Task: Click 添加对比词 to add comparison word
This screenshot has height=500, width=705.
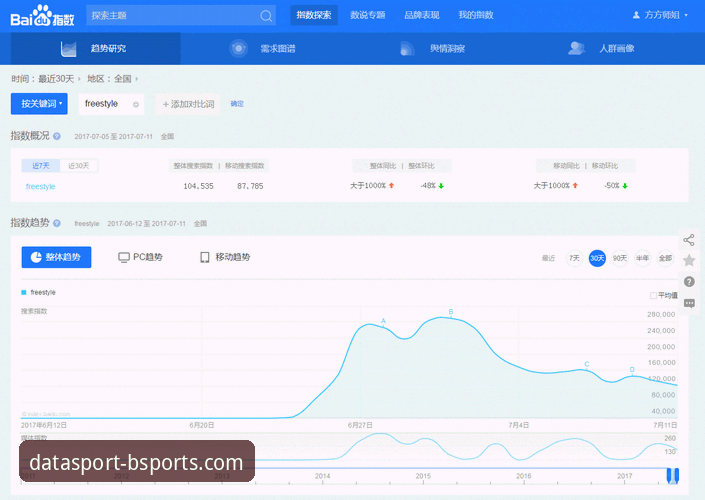Action: (x=188, y=104)
